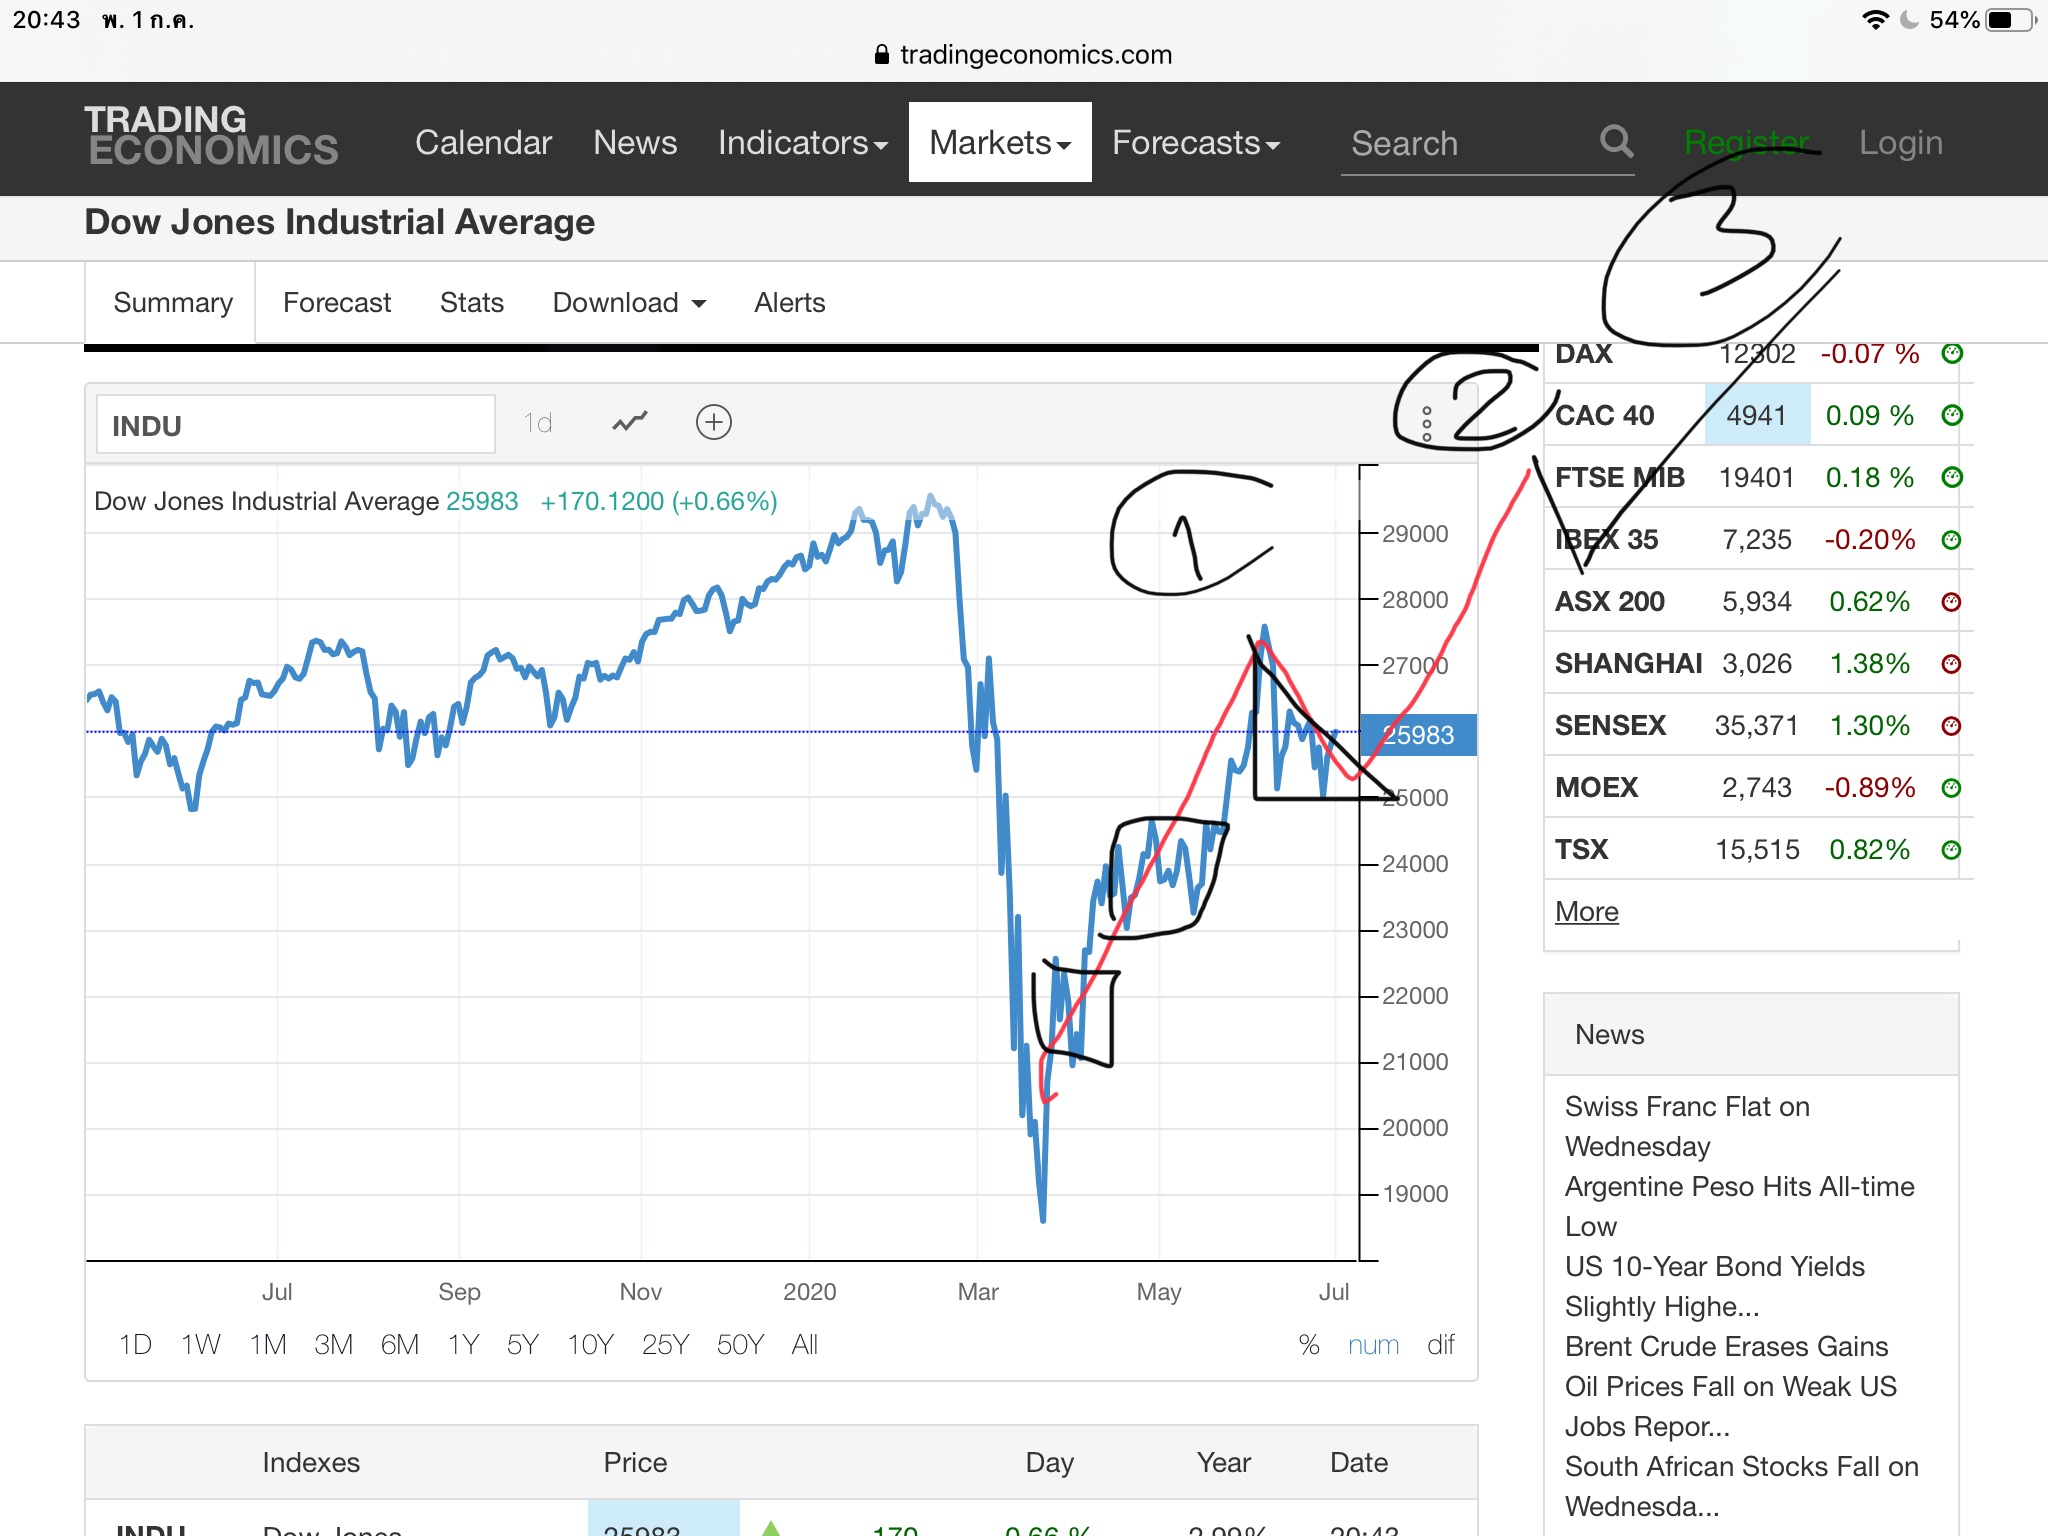2048x1536 pixels.
Task: Go to News in navigation
Action: pos(635,142)
